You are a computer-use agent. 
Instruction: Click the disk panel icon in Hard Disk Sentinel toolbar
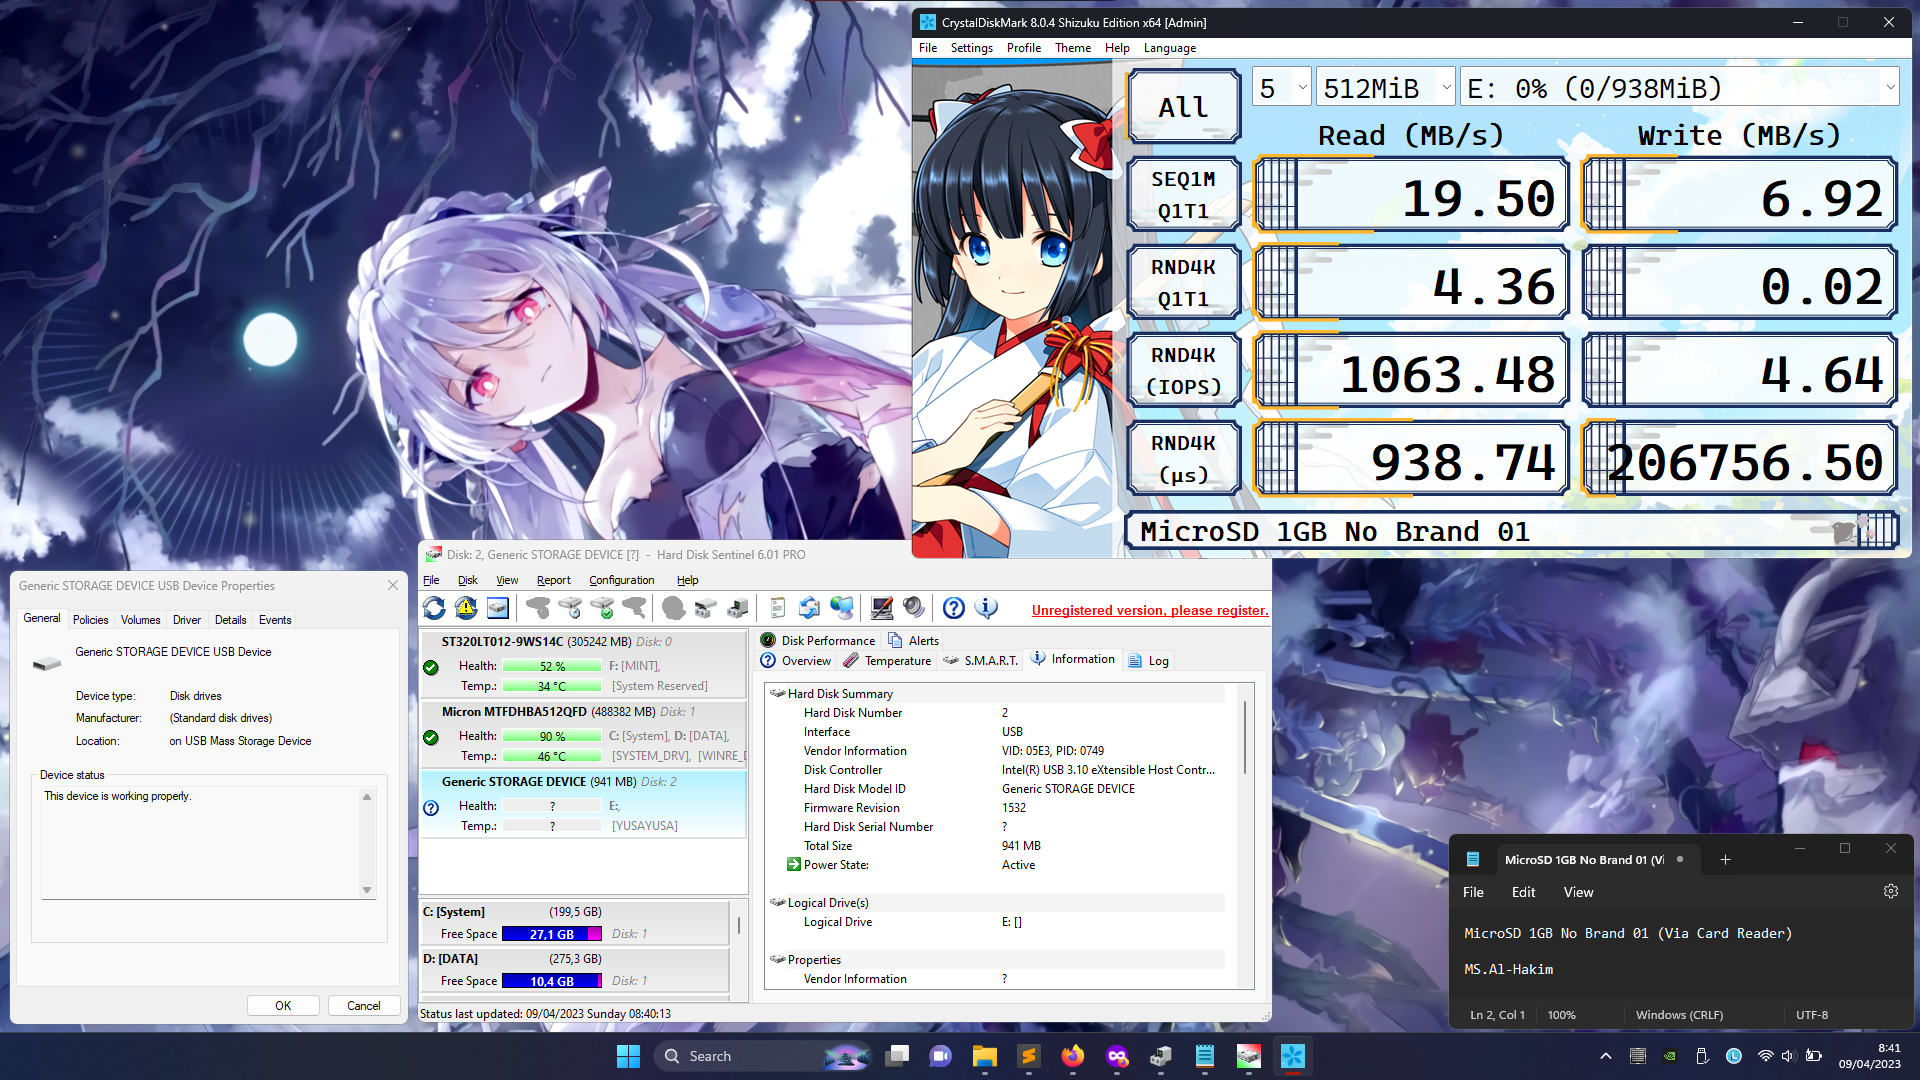tap(498, 608)
